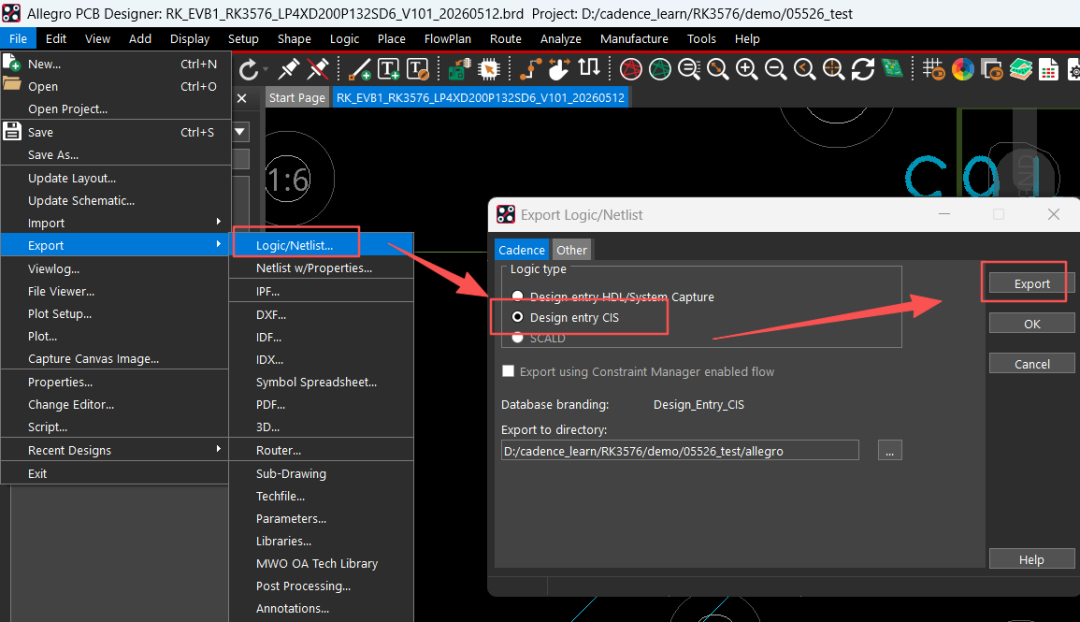Image resolution: width=1080 pixels, height=622 pixels.
Task: Choose MWO OA Tech Library entry
Action: [x=321, y=563]
